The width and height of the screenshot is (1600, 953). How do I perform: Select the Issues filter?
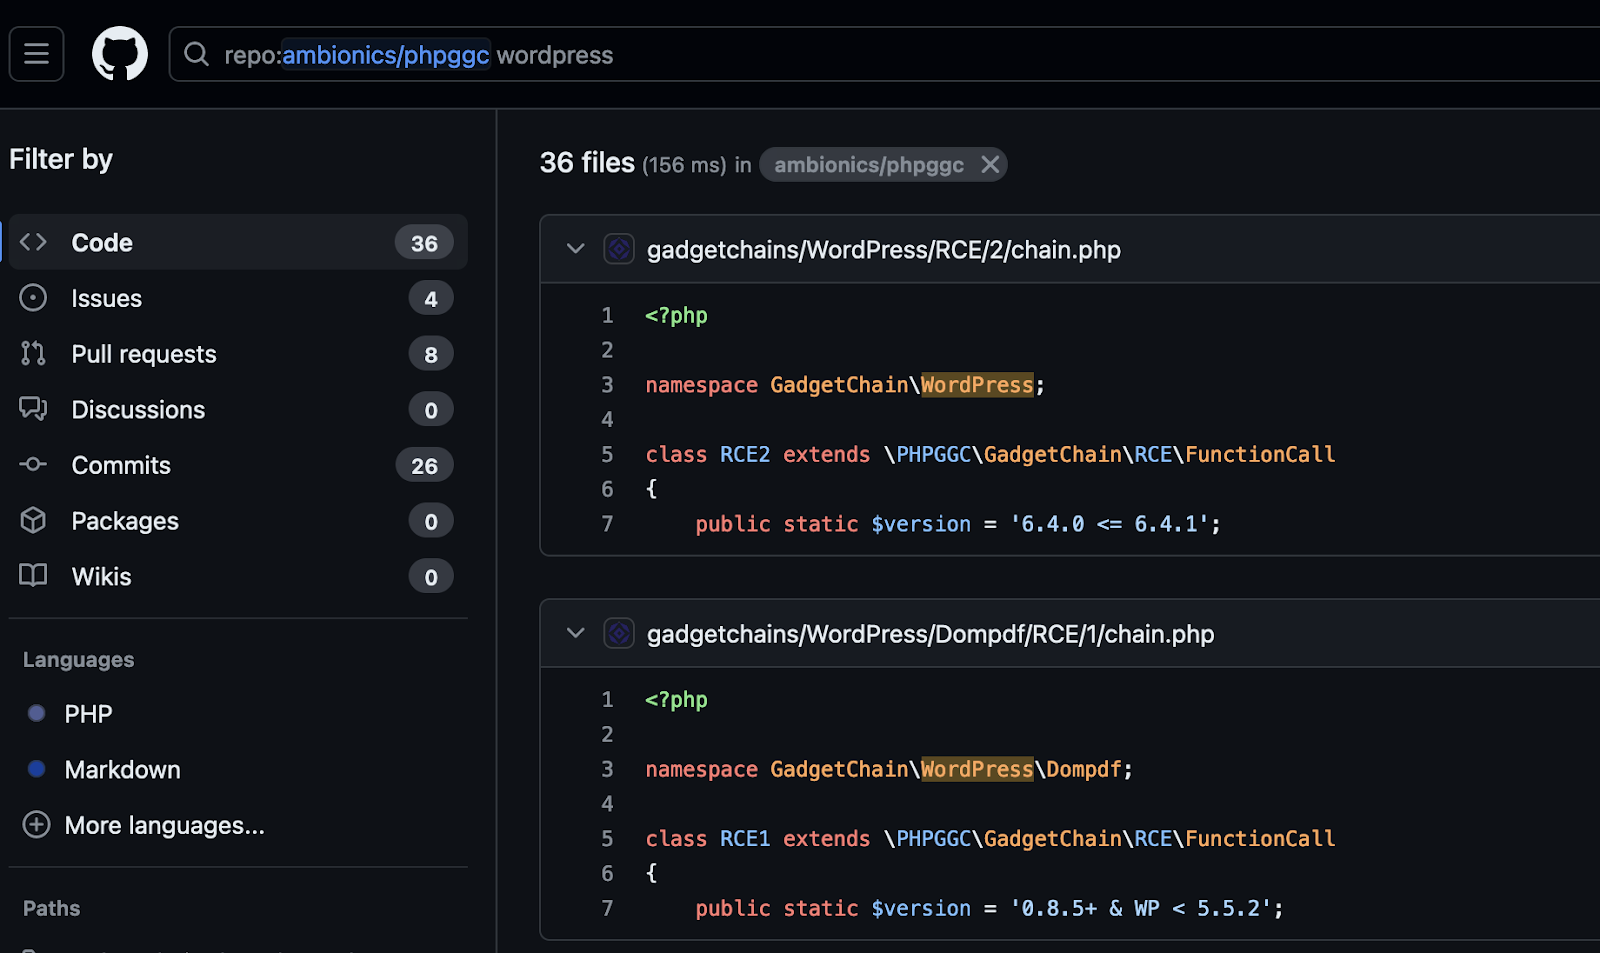pos(238,298)
